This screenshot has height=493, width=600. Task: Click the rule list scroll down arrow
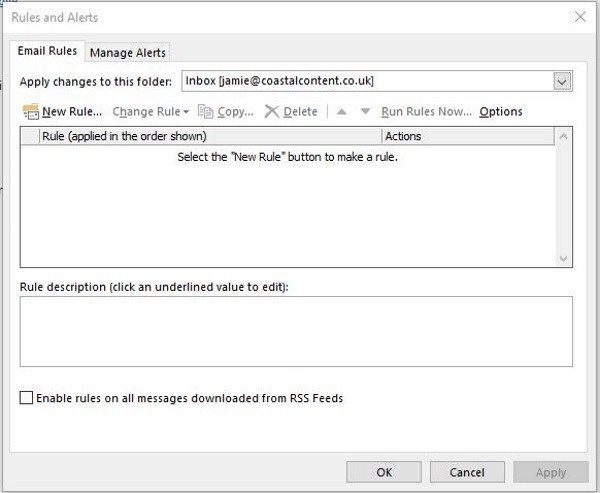pyautogui.click(x=563, y=259)
